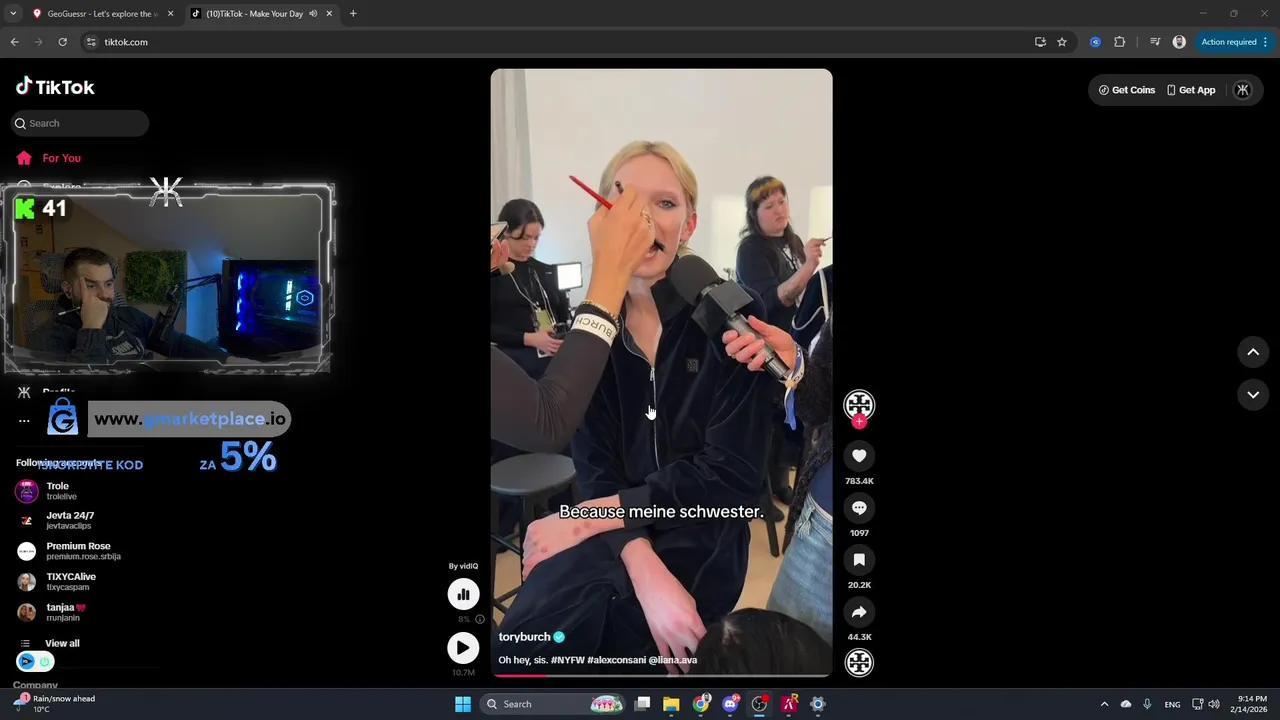Image resolution: width=1280 pixels, height=720 pixels.
Task: Click the toryburch username on the video
Action: point(524,637)
